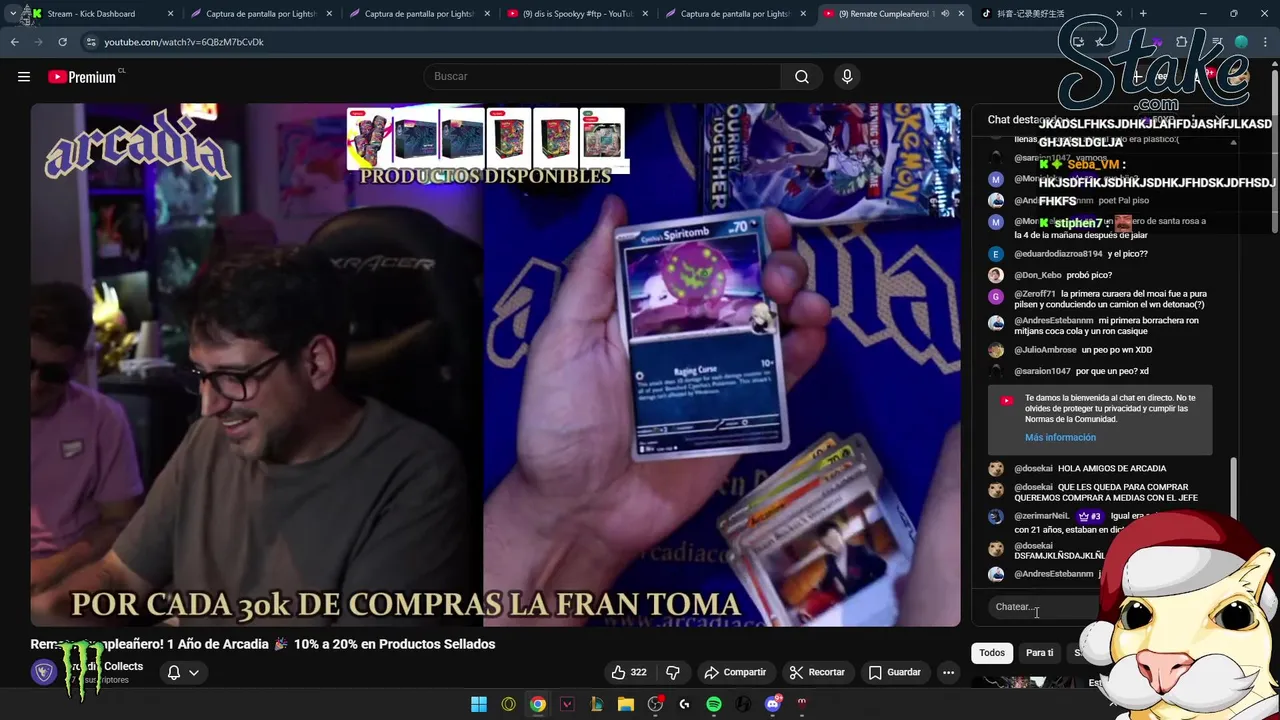Click the search magnifier button
Image resolution: width=1280 pixels, height=720 pixels.
[x=802, y=77]
